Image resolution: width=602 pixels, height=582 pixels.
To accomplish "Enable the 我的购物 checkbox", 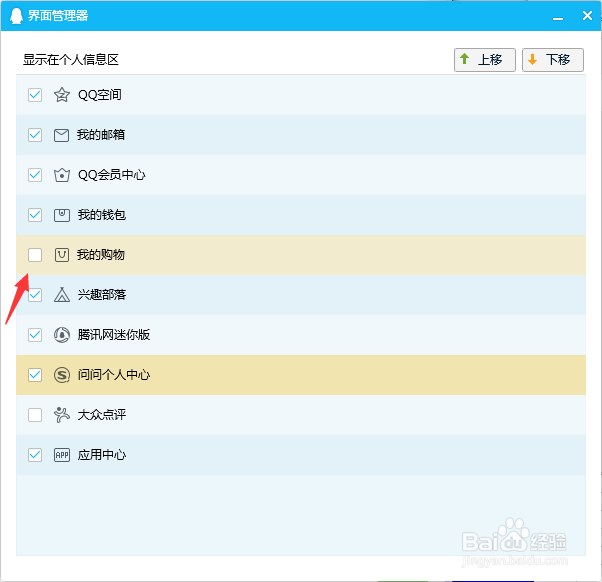I will point(35,255).
